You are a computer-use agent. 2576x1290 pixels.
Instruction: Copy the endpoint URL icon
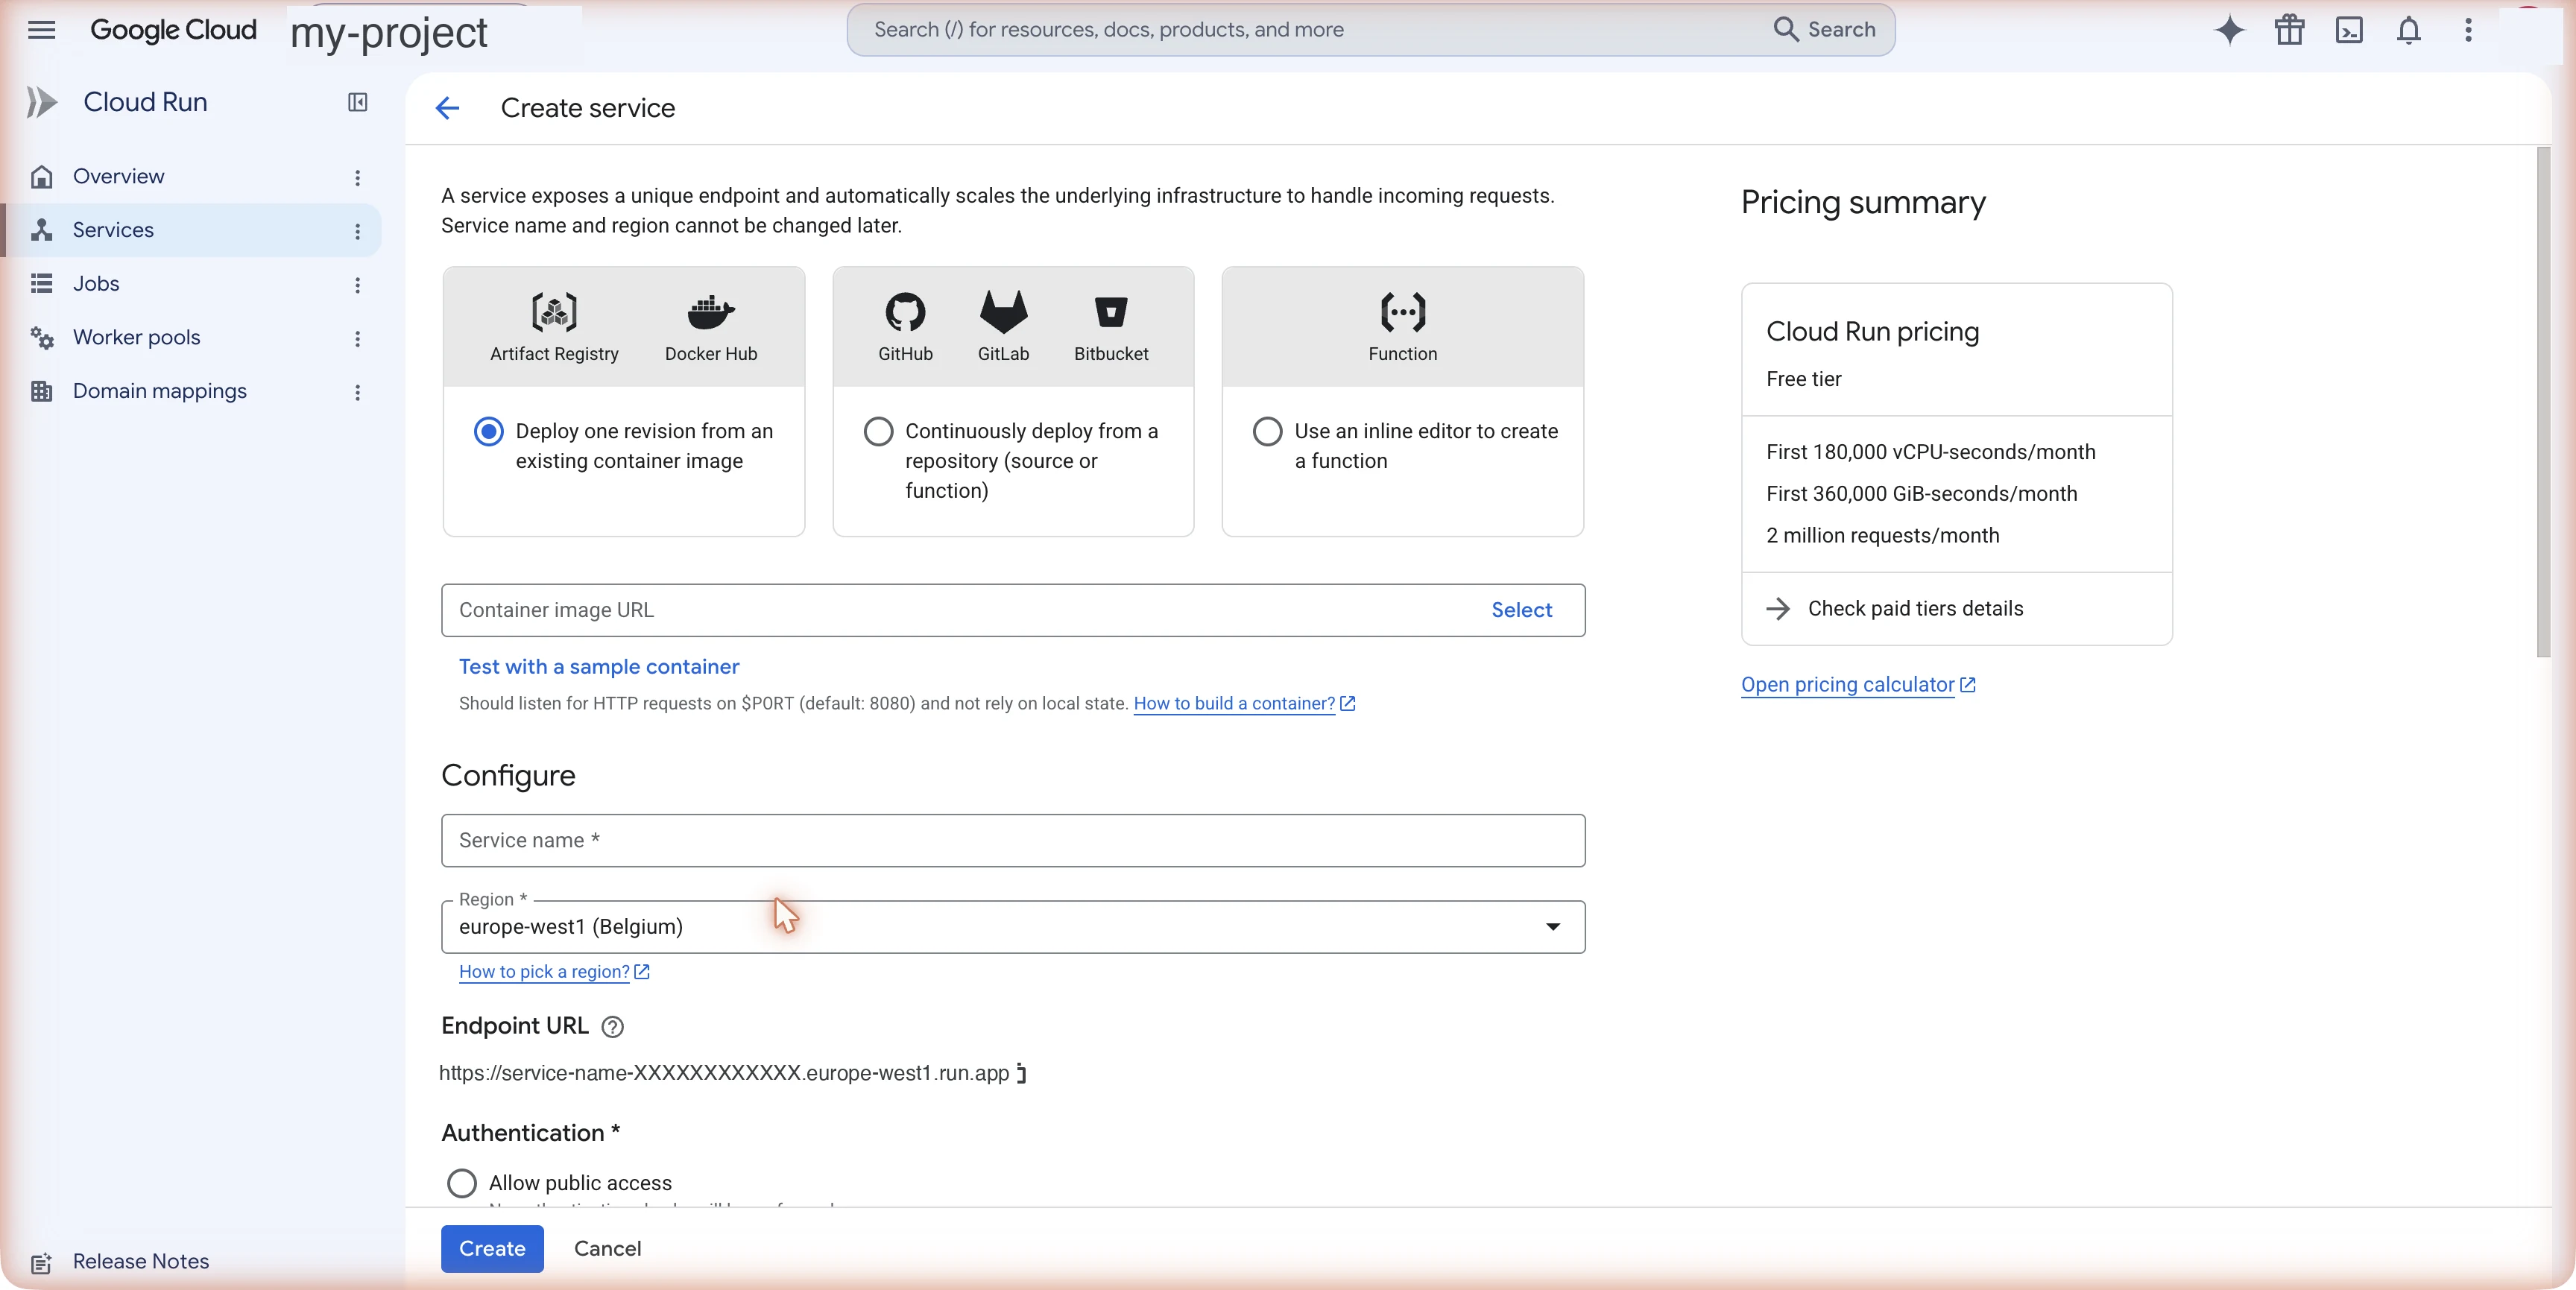1021,1073
